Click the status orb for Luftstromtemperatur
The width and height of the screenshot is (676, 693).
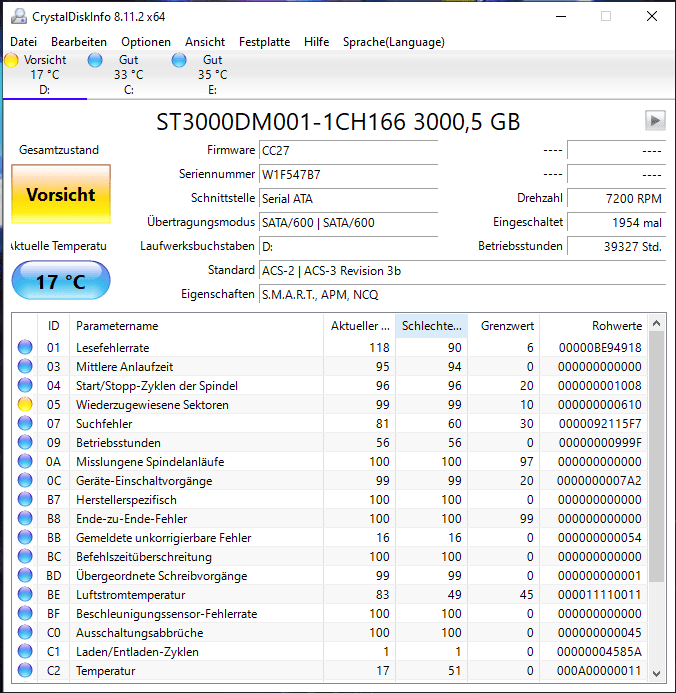point(25,594)
